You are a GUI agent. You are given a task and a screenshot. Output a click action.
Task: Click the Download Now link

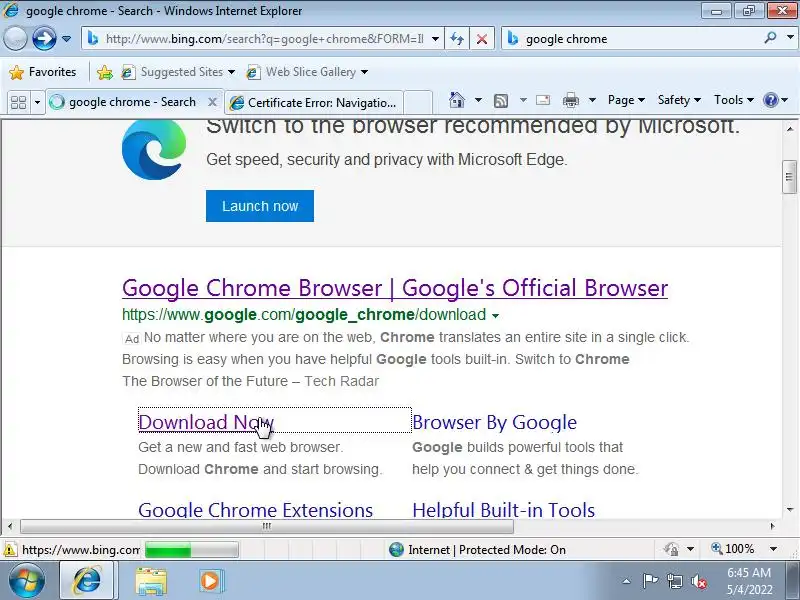(206, 422)
